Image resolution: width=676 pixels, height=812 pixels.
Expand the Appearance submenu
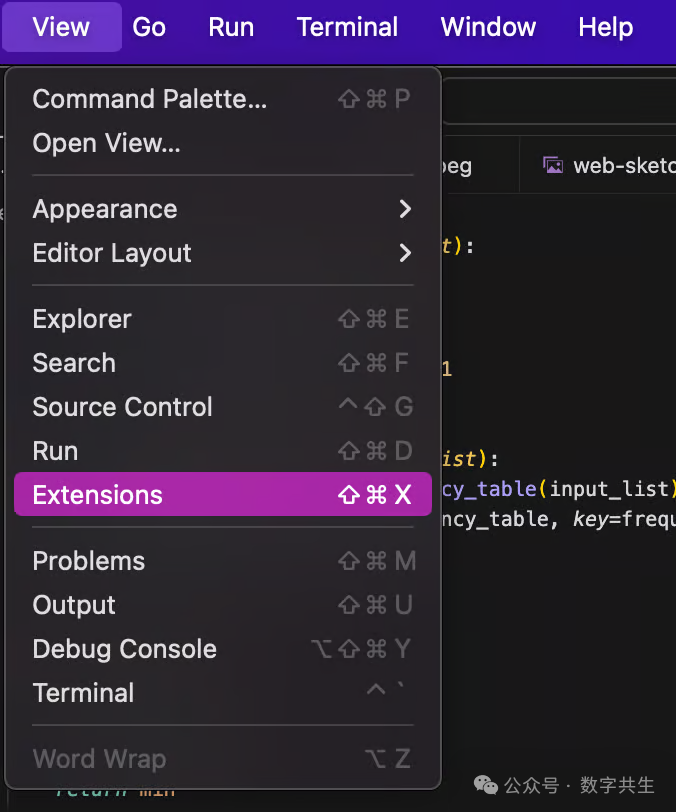coord(105,209)
